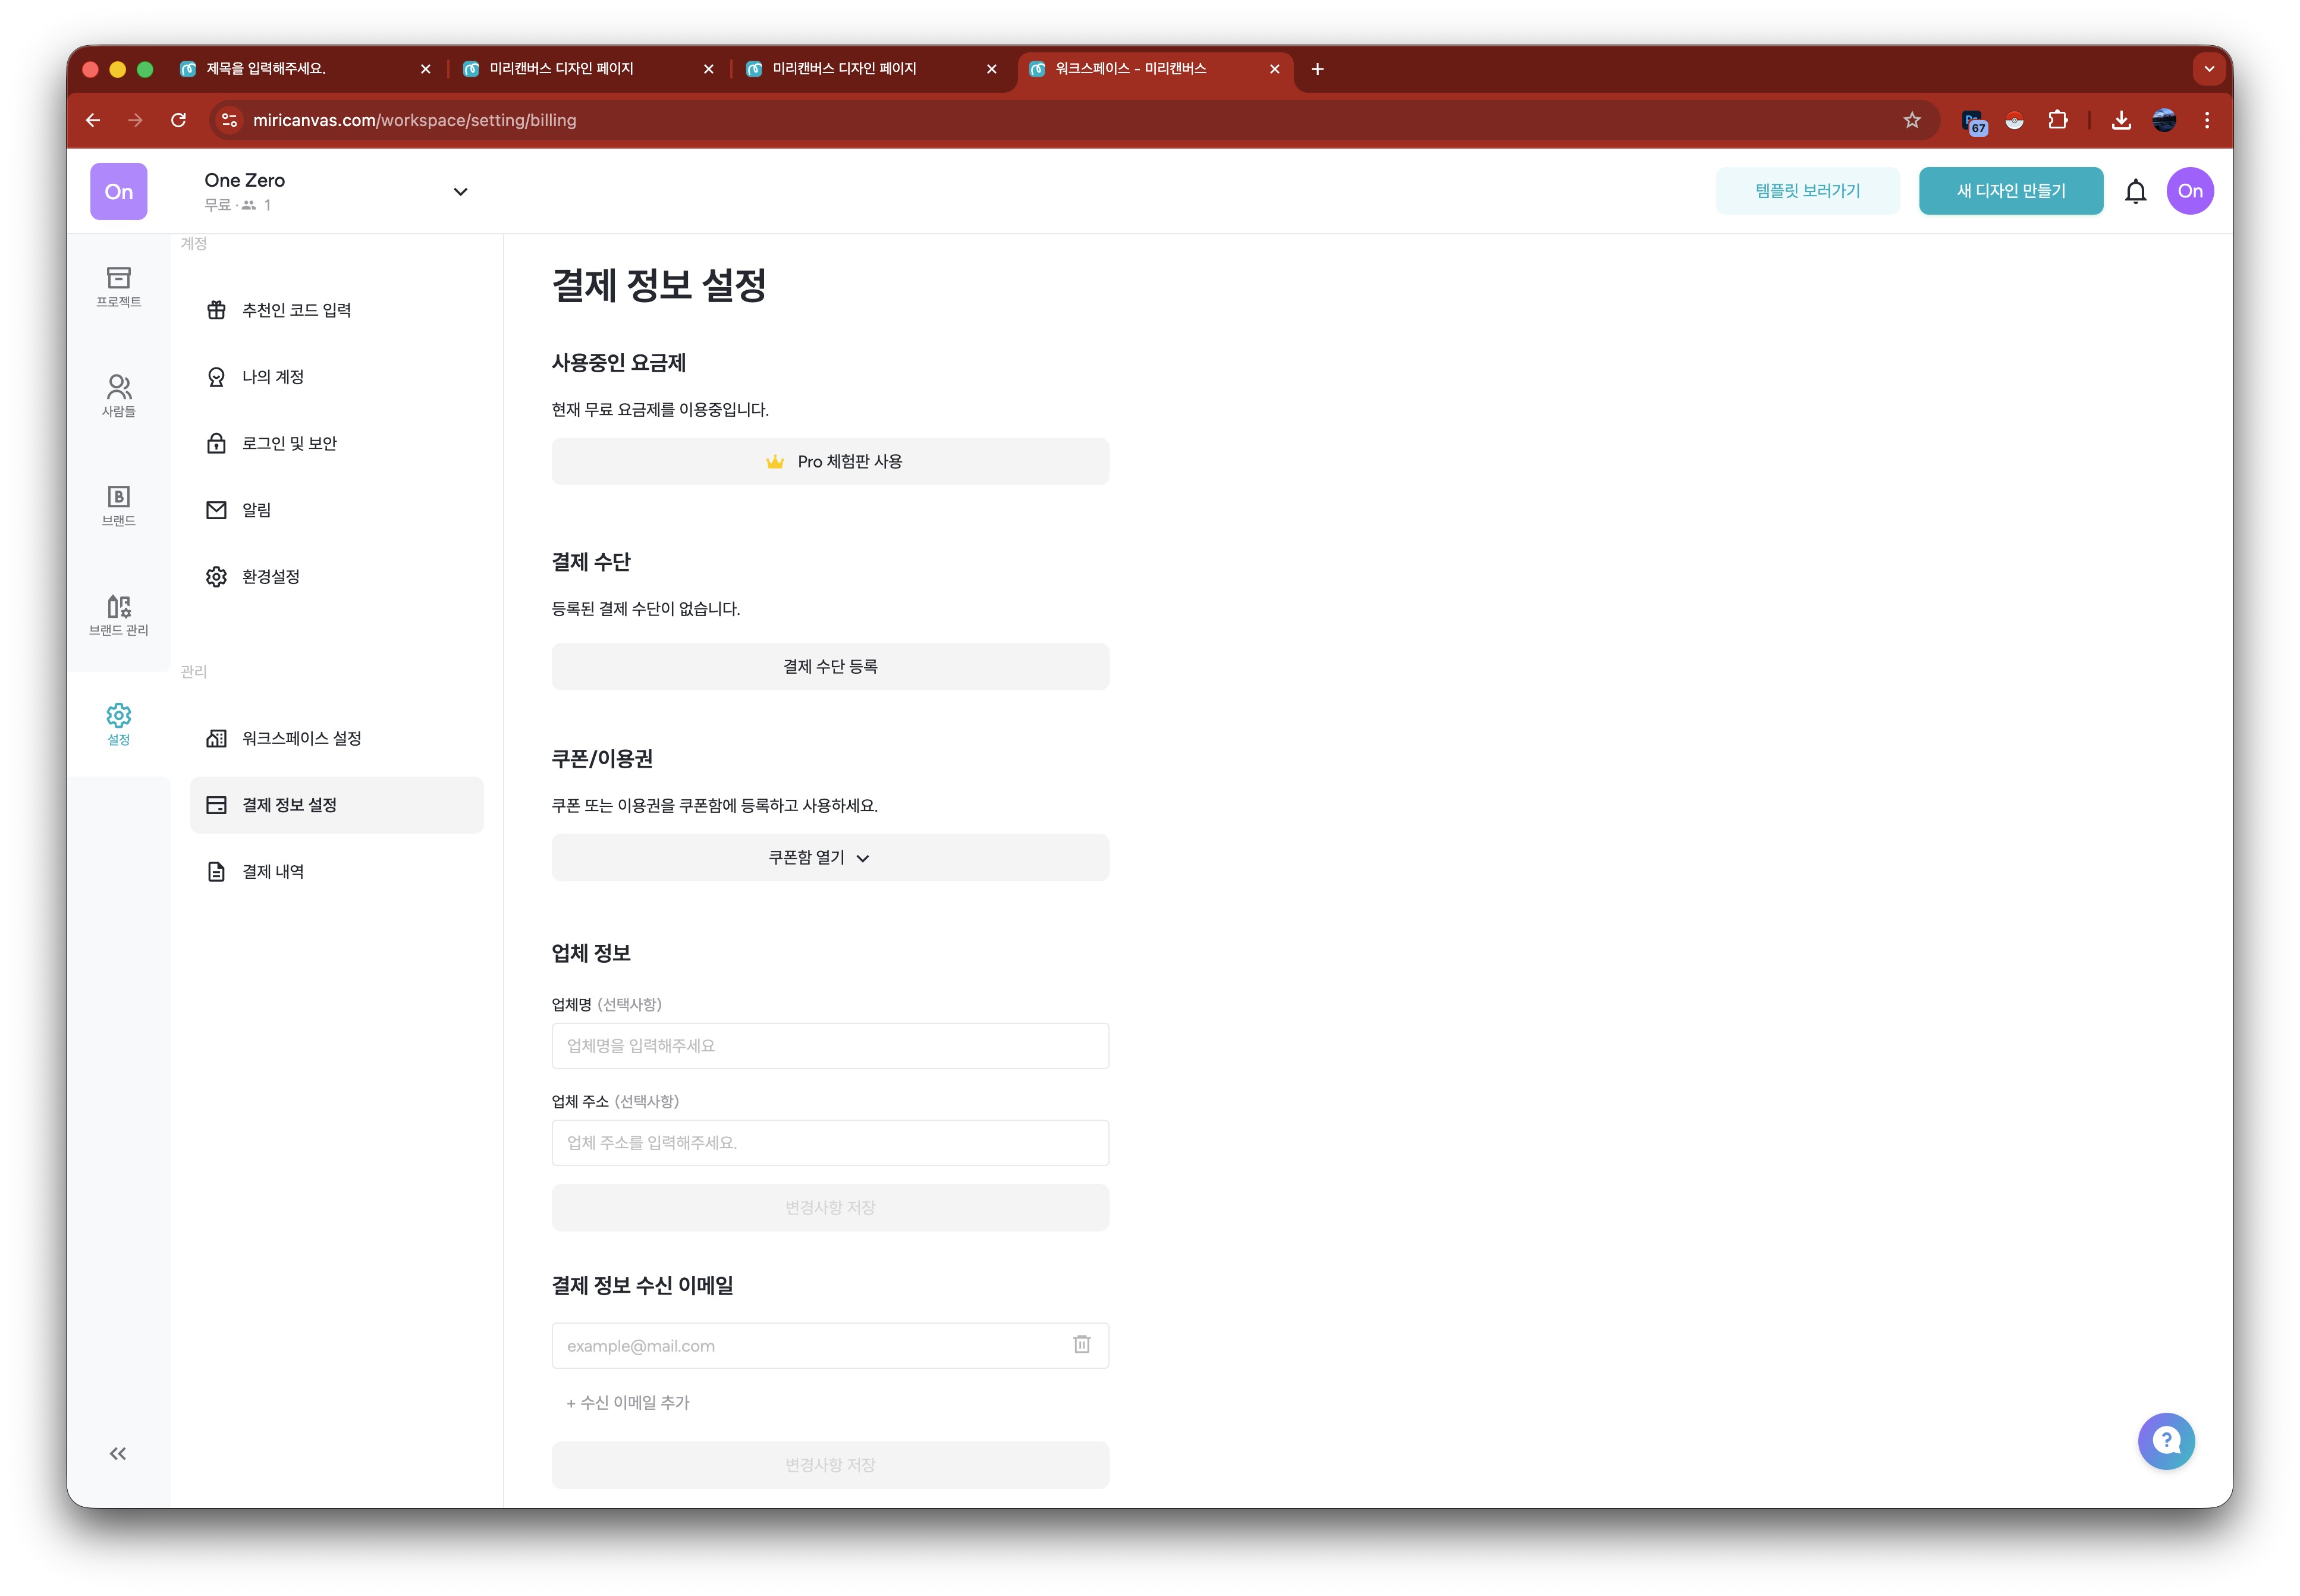Image resolution: width=2300 pixels, height=1596 pixels.
Task: Collapse the sidebar with the double-chevron button
Action: pos(117,1453)
